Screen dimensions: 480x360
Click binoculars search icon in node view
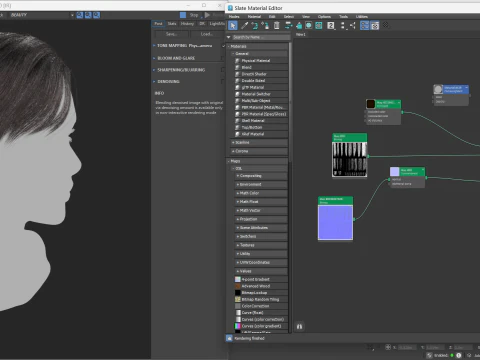(299, 326)
